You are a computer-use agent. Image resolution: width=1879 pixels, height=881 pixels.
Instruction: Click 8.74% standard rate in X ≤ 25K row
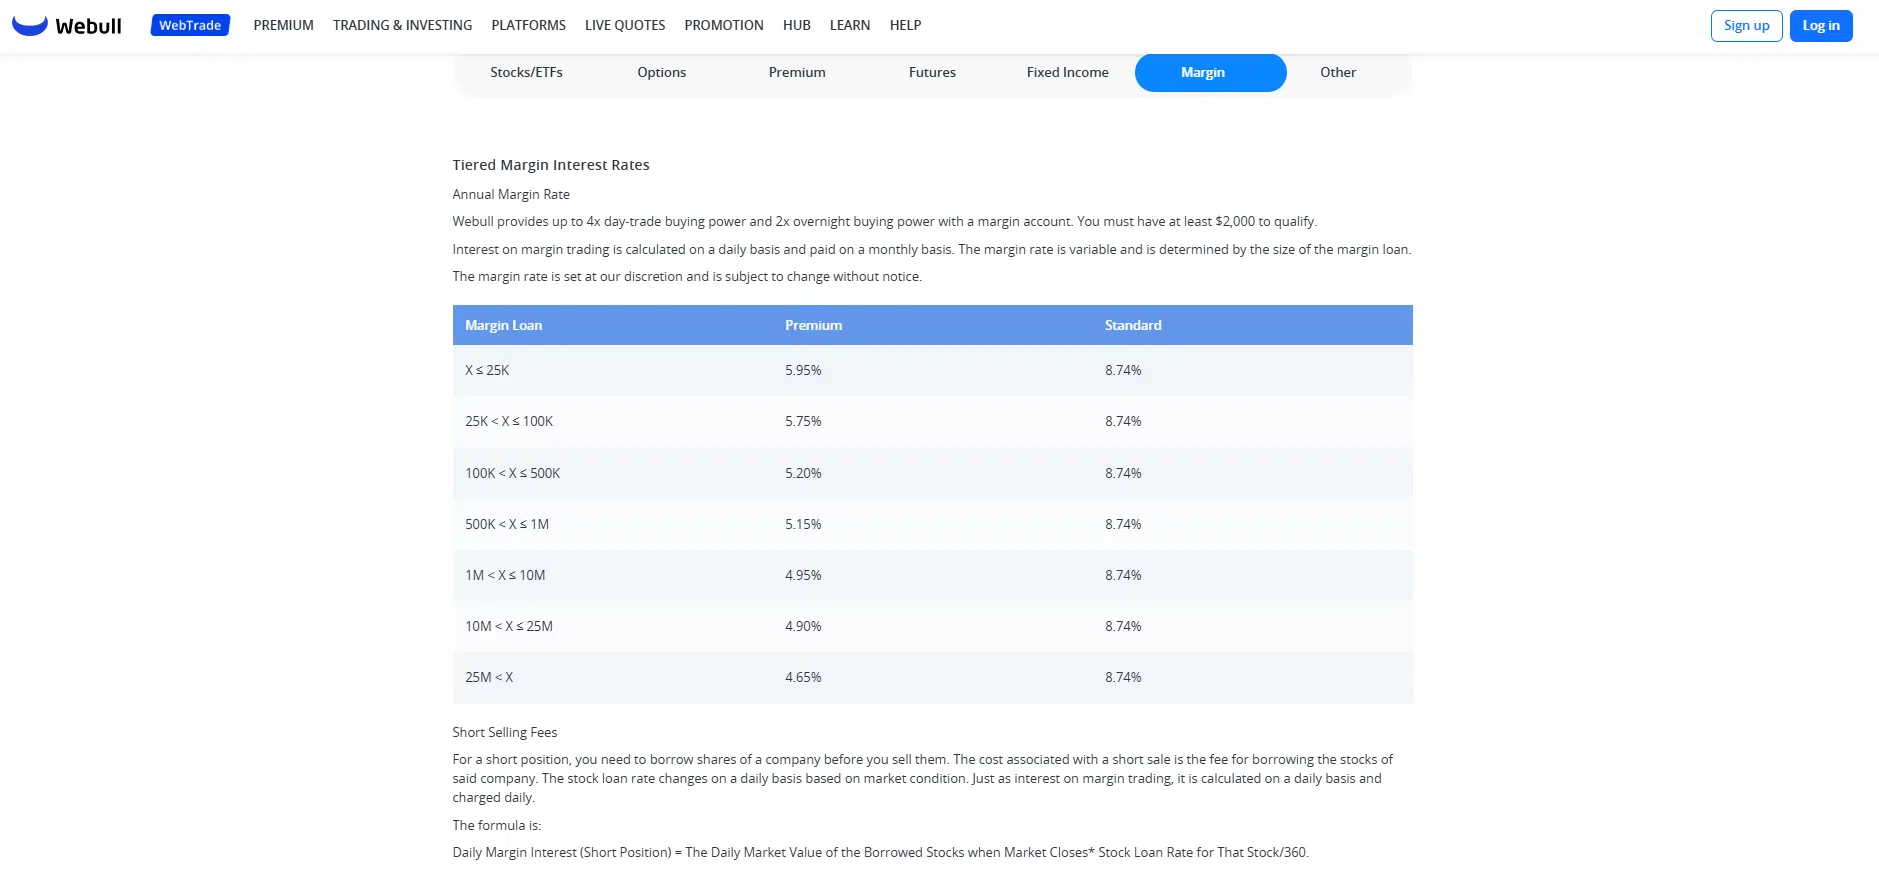tap(1123, 370)
